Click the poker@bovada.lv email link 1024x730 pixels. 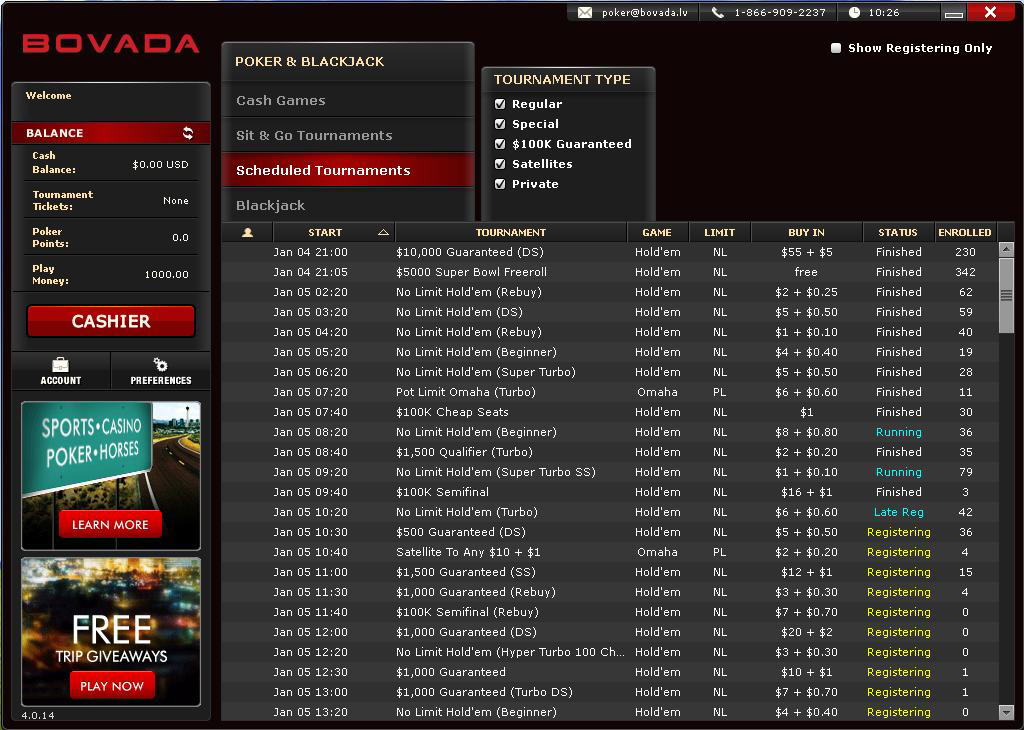[x=645, y=12]
